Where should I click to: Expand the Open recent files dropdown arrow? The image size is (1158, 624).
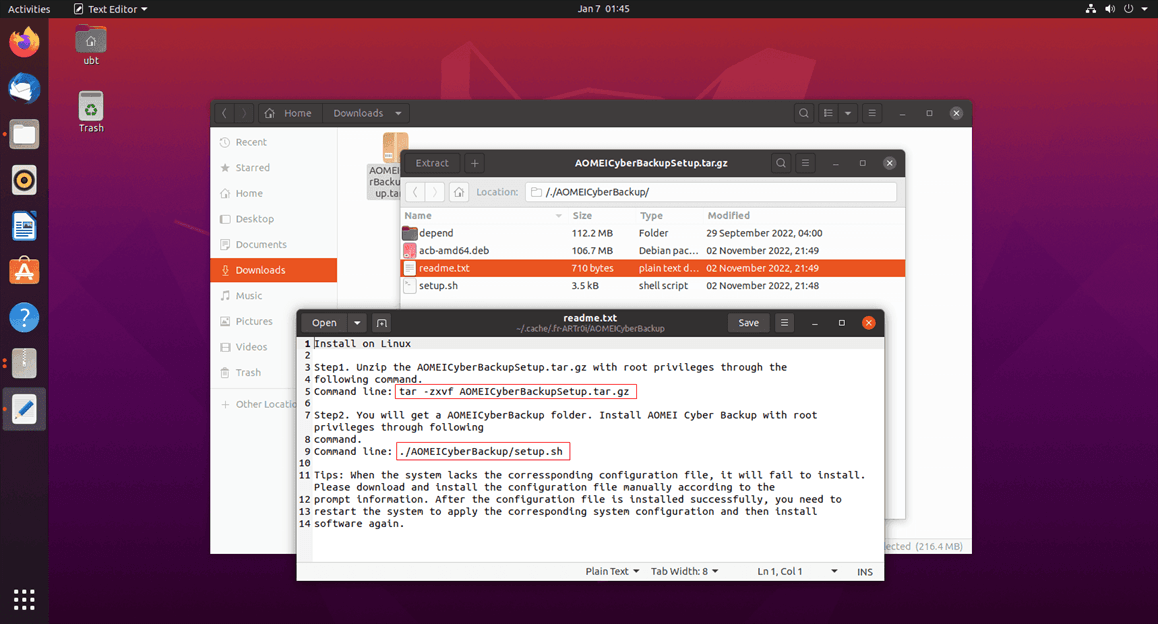coord(357,323)
